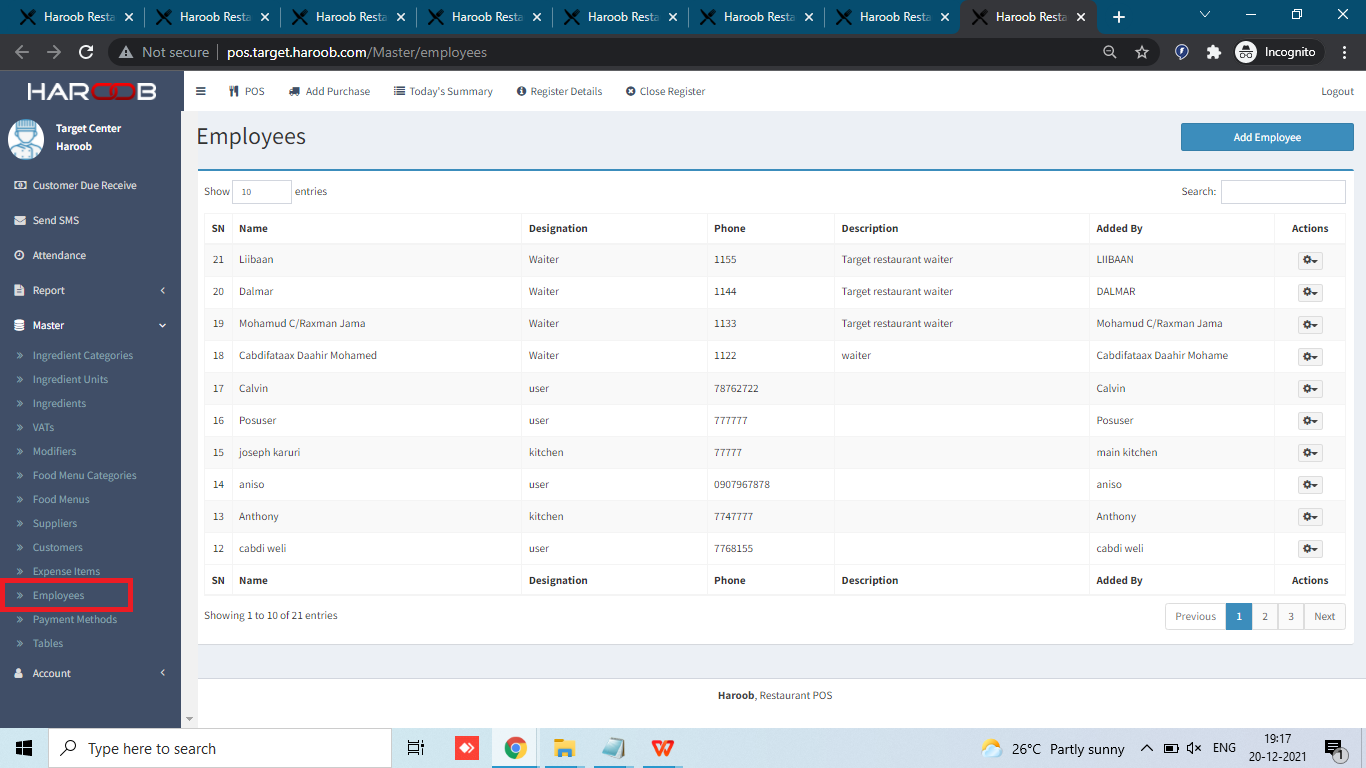This screenshot has width=1366, height=768.
Task: Open Today's Summary
Action: click(443, 91)
